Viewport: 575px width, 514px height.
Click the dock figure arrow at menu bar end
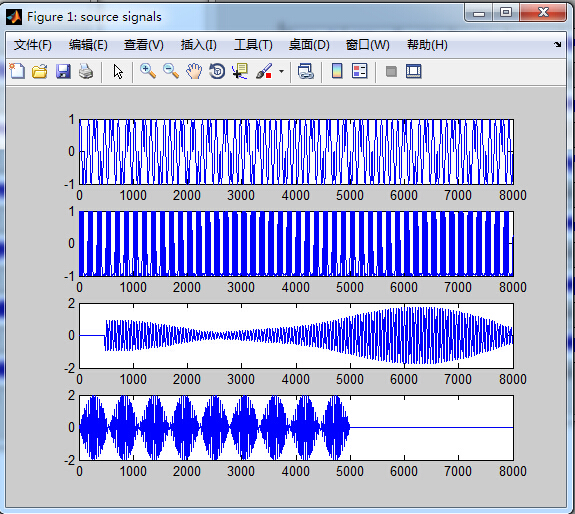(557, 45)
